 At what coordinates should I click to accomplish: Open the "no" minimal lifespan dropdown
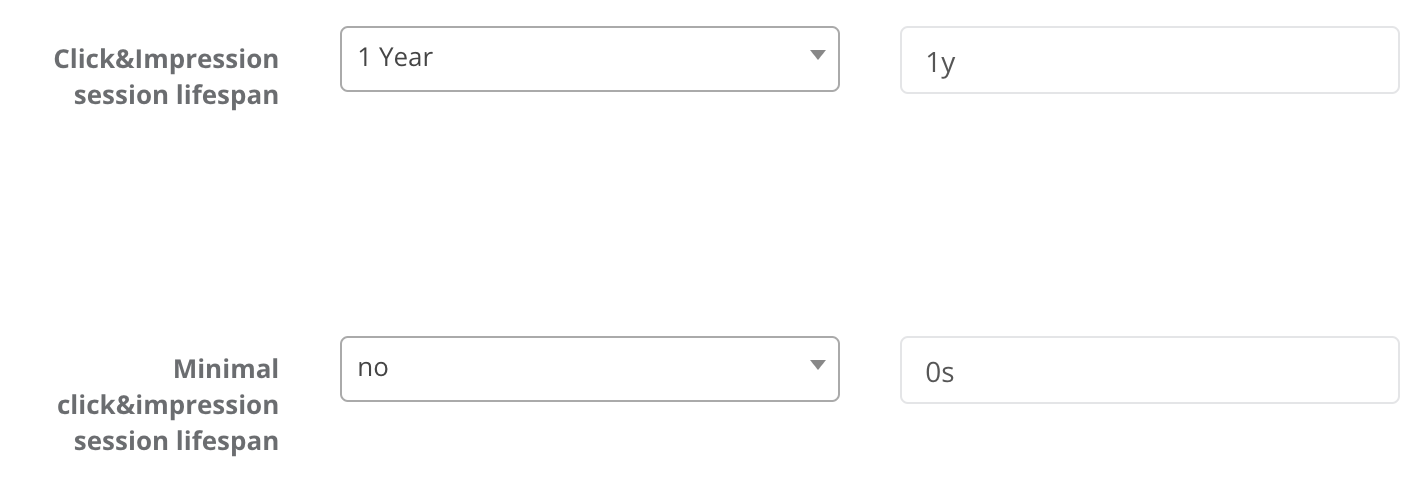589,369
